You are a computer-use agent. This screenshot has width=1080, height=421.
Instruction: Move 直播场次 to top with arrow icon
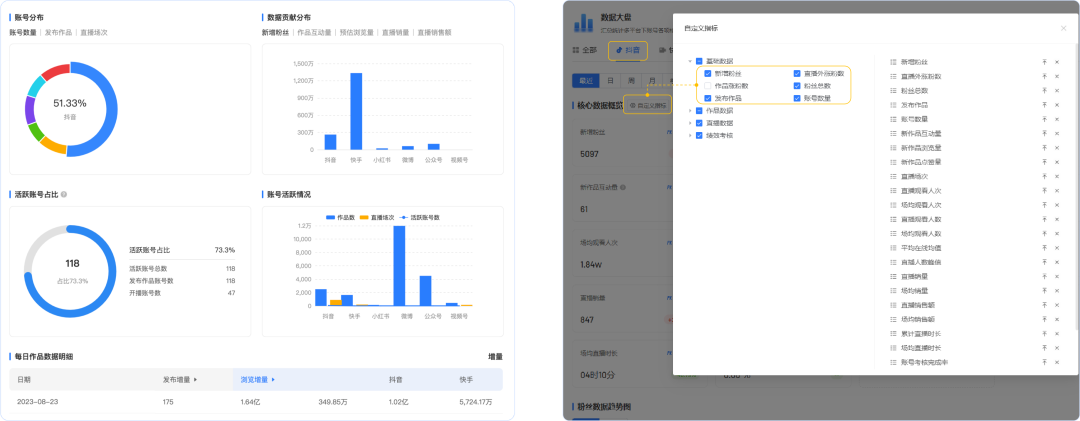pos(1044,176)
